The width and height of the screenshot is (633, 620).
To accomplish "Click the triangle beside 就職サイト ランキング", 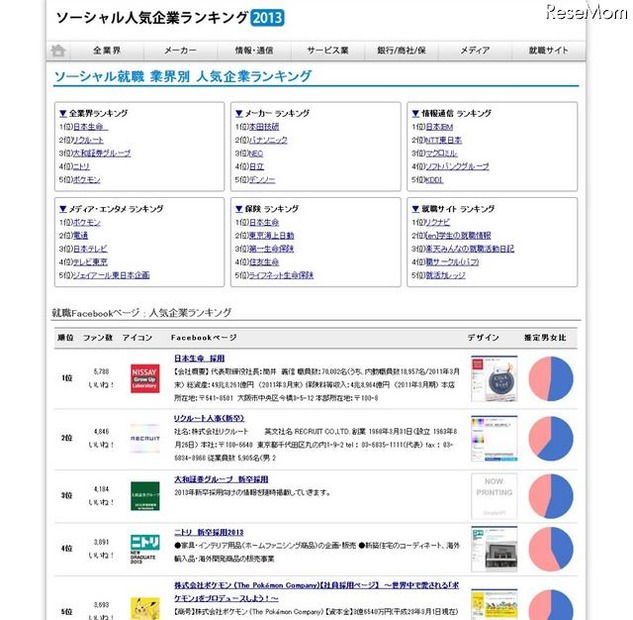I will pyautogui.click(x=415, y=209).
